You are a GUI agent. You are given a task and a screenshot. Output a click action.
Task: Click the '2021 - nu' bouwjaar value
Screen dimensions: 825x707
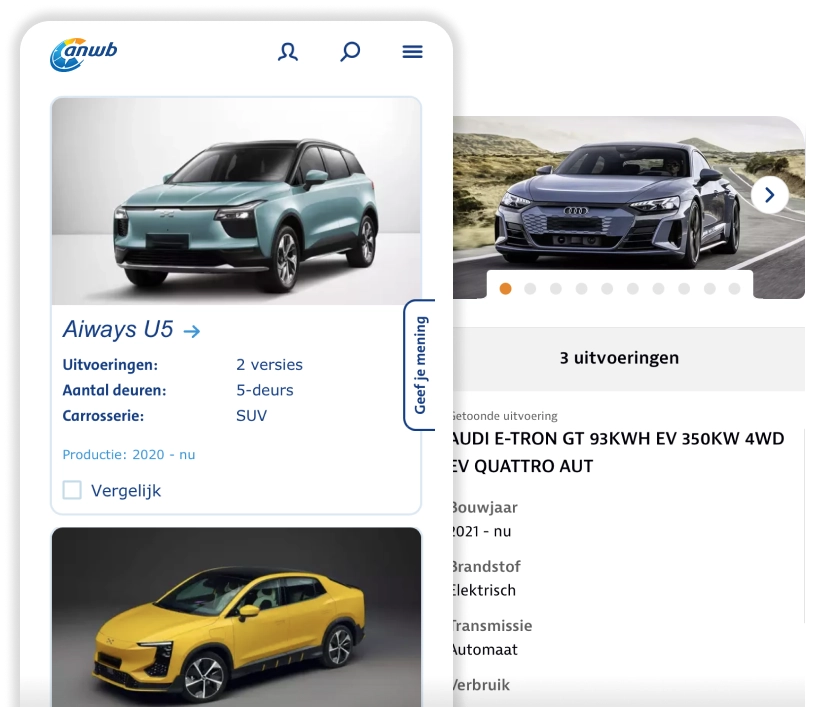[x=481, y=531]
